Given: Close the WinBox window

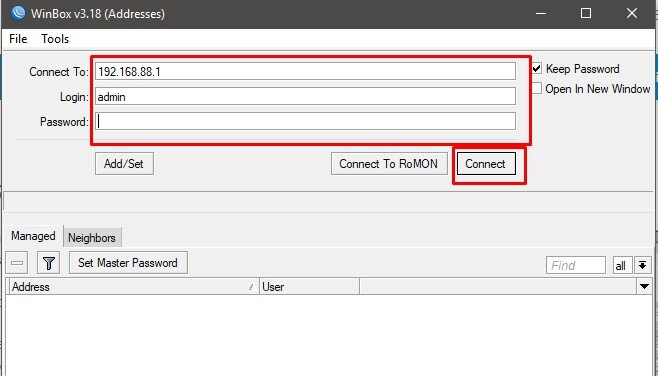Looking at the screenshot, I should [632, 13].
